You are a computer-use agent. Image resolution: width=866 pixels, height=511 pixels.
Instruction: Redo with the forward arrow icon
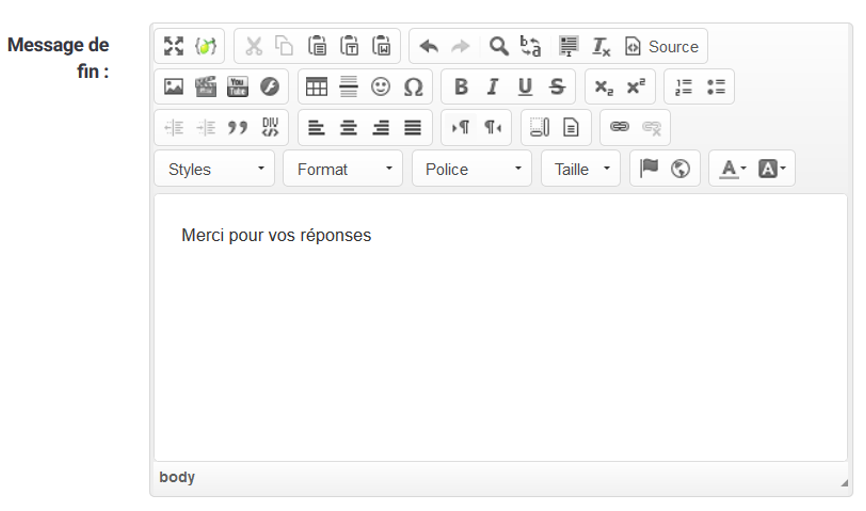click(461, 46)
